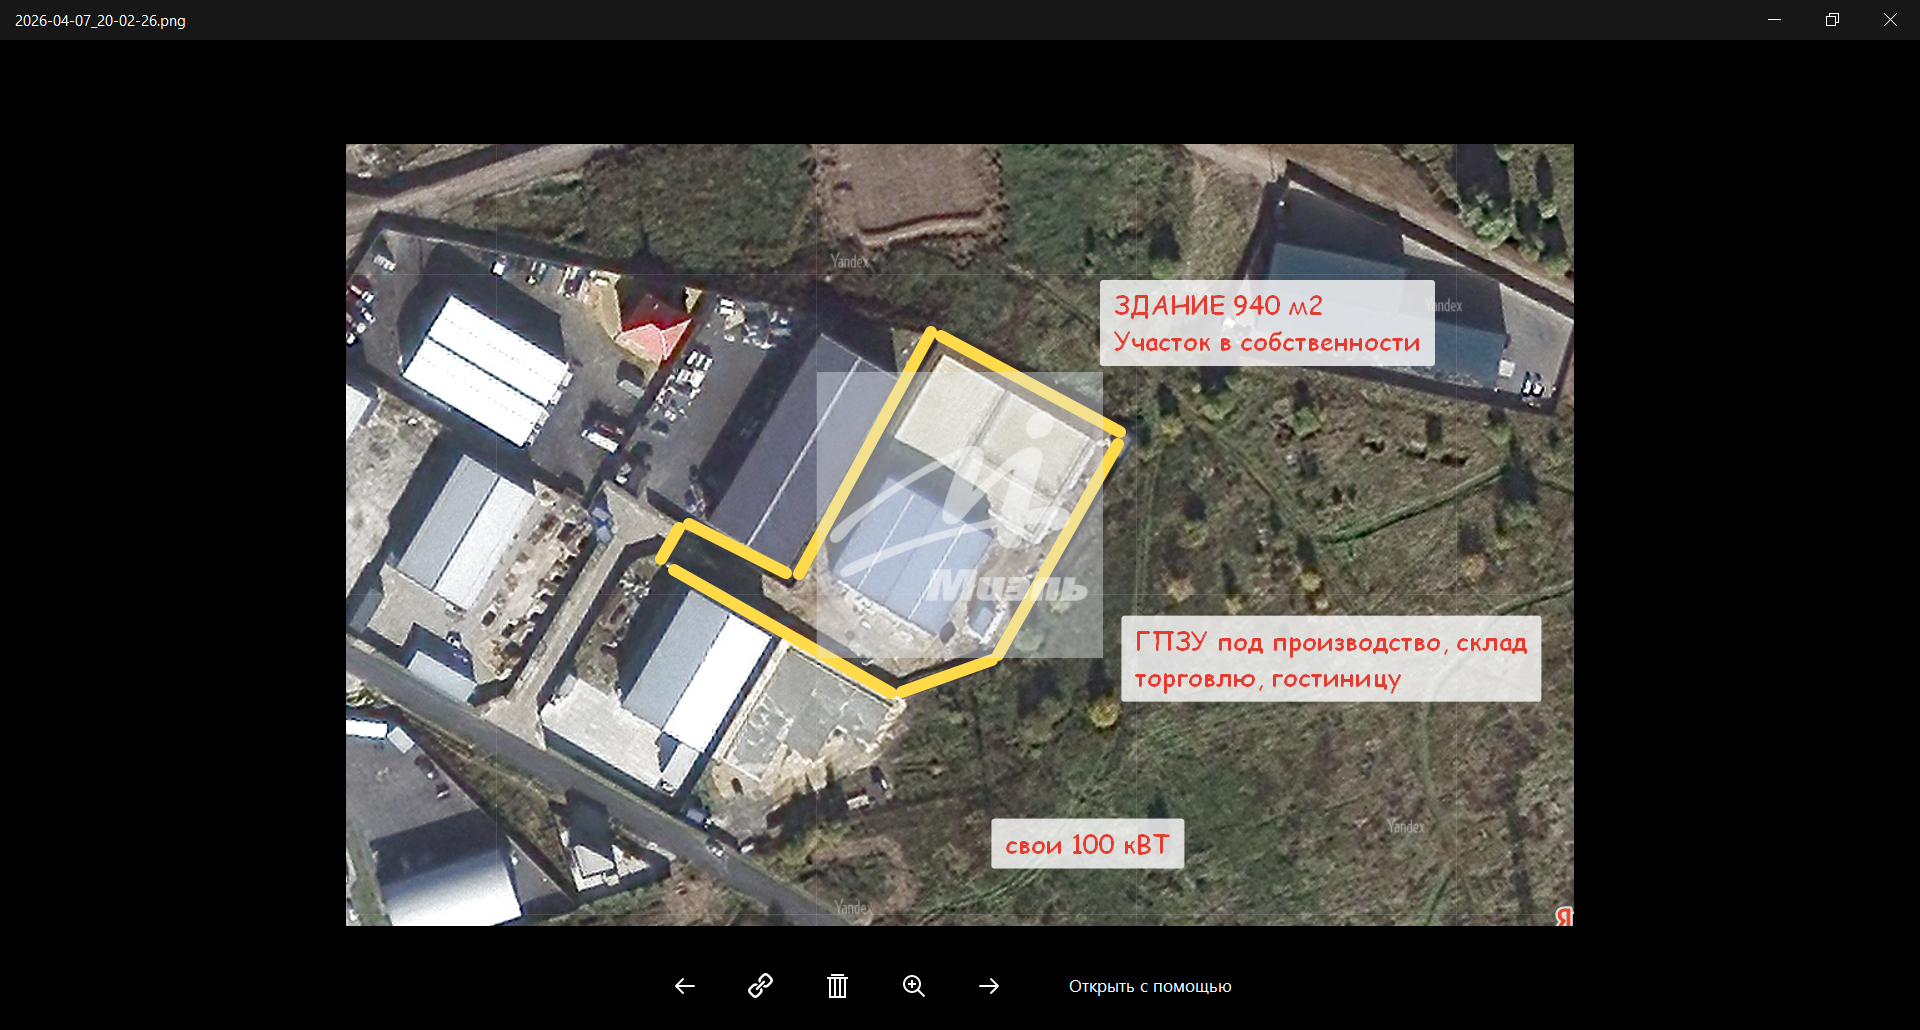1920x1030 pixels.
Task: Click the file name 2026-04-07_20-02-26.png in title bar
Action: pos(100,21)
